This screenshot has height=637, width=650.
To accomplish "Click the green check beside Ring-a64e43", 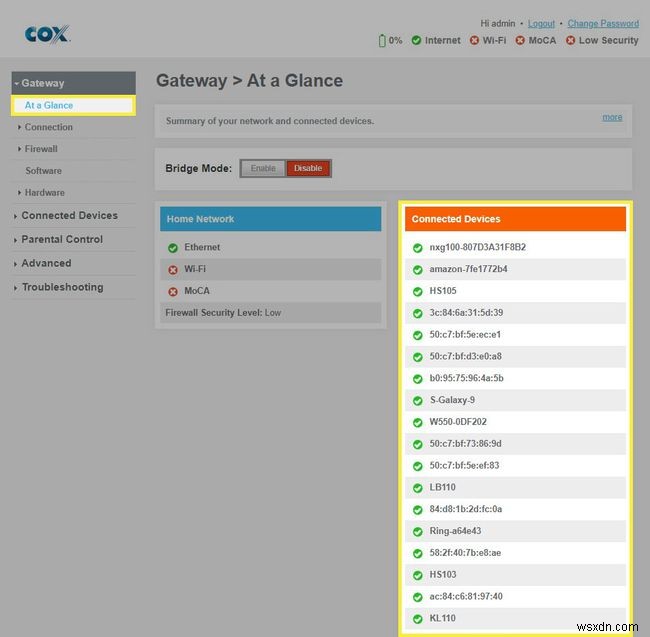I will 417,532.
